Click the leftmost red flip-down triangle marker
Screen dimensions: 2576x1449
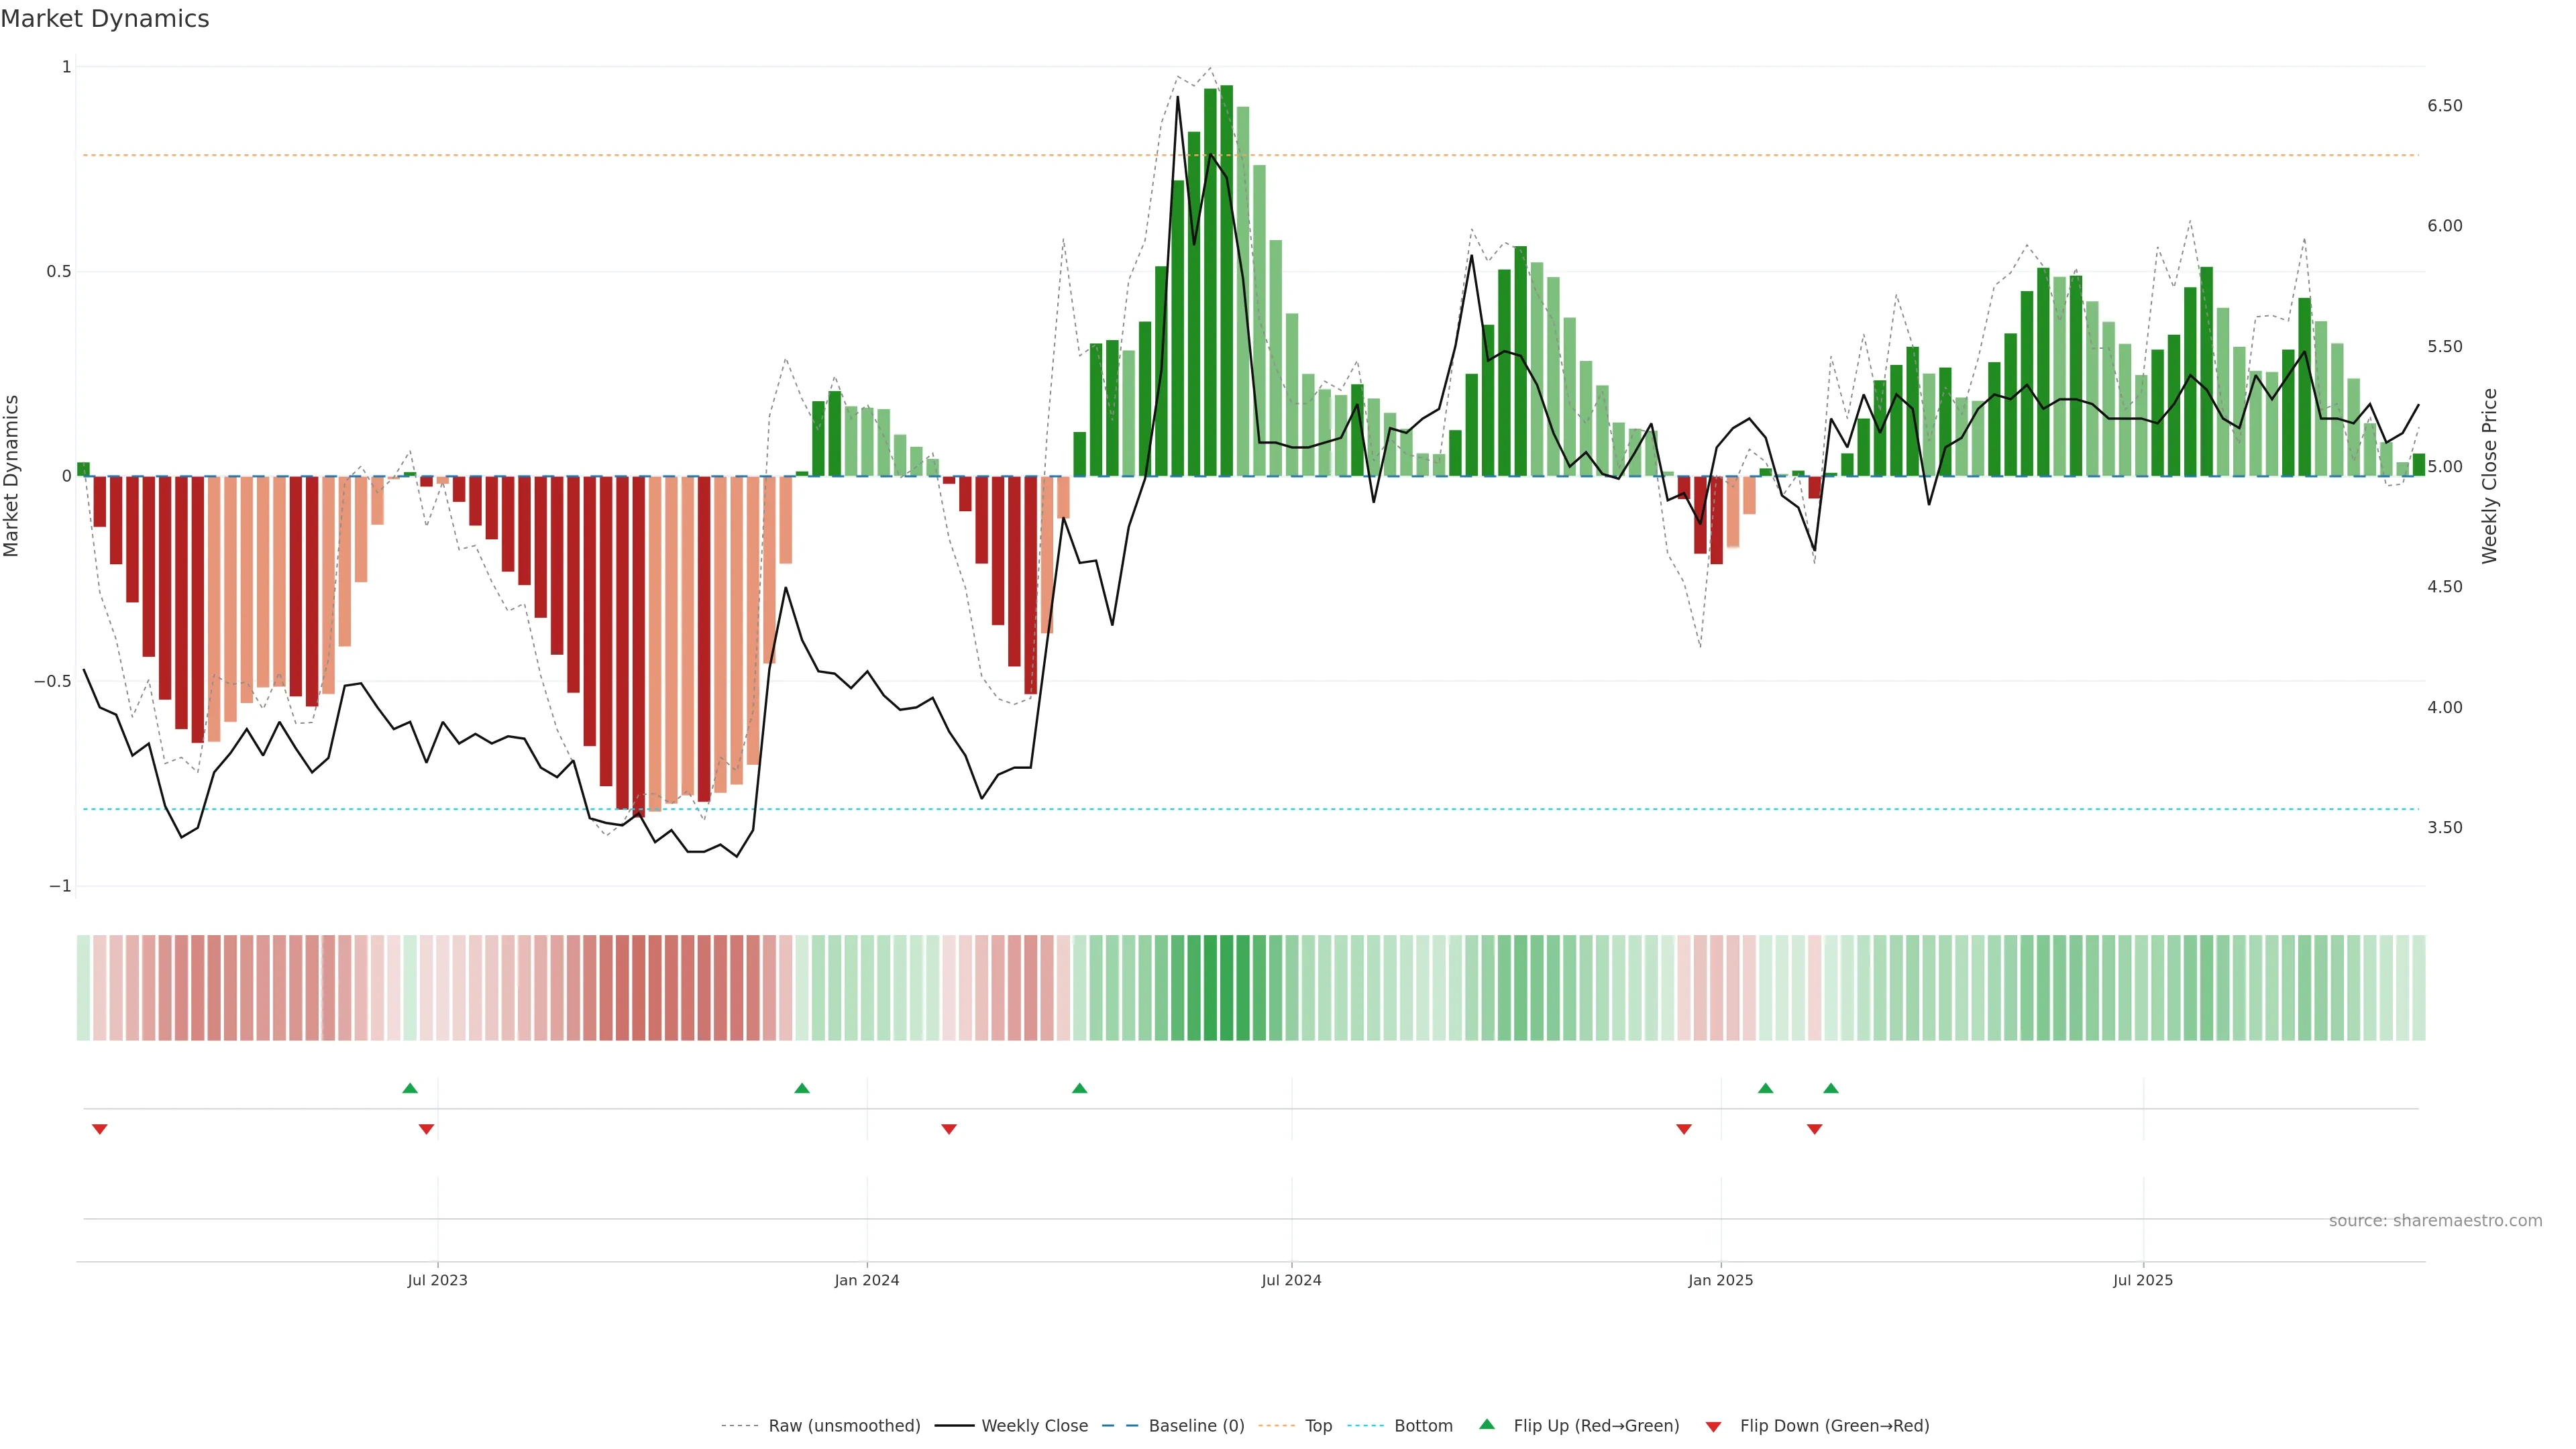point(100,1129)
